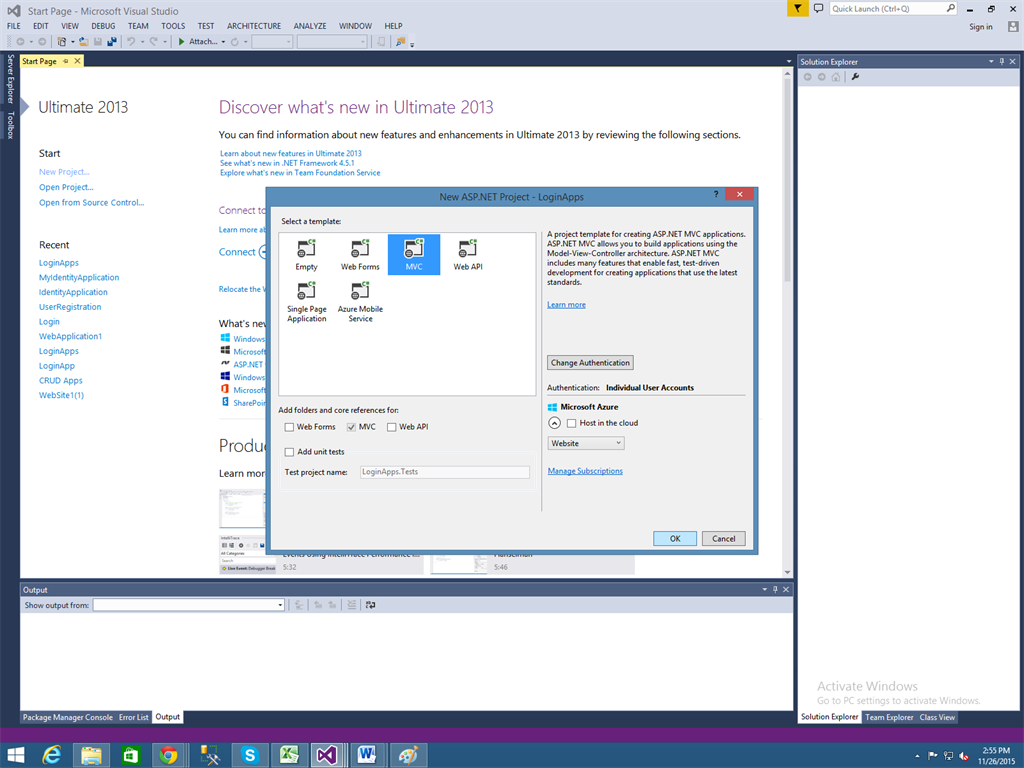The width and height of the screenshot is (1024, 768).
Task: Open the DEBUG menu
Action: (103, 26)
